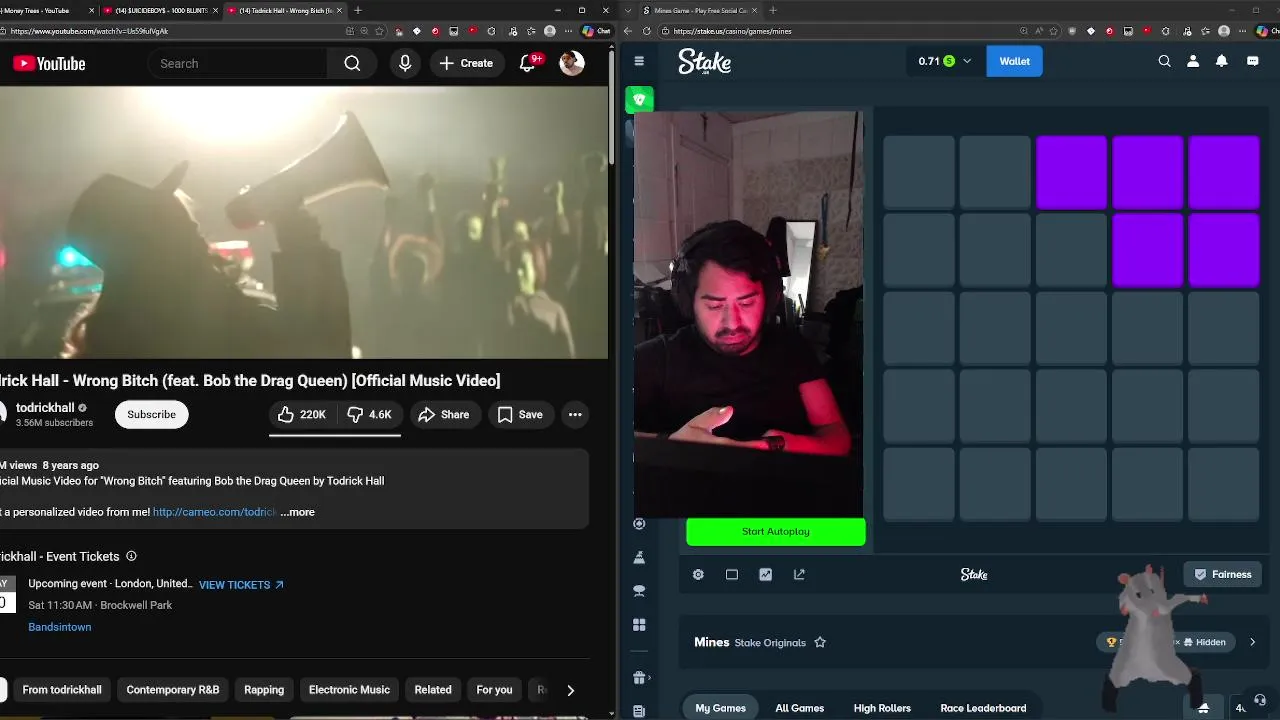This screenshot has height=720, width=1280.
Task: Open Fairness dialog
Action: (1222, 574)
